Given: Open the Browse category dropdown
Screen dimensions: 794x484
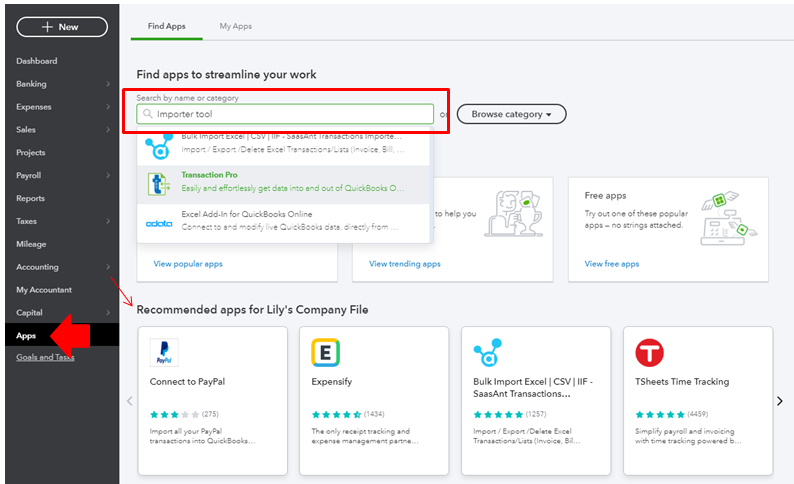Looking at the screenshot, I should click(511, 114).
